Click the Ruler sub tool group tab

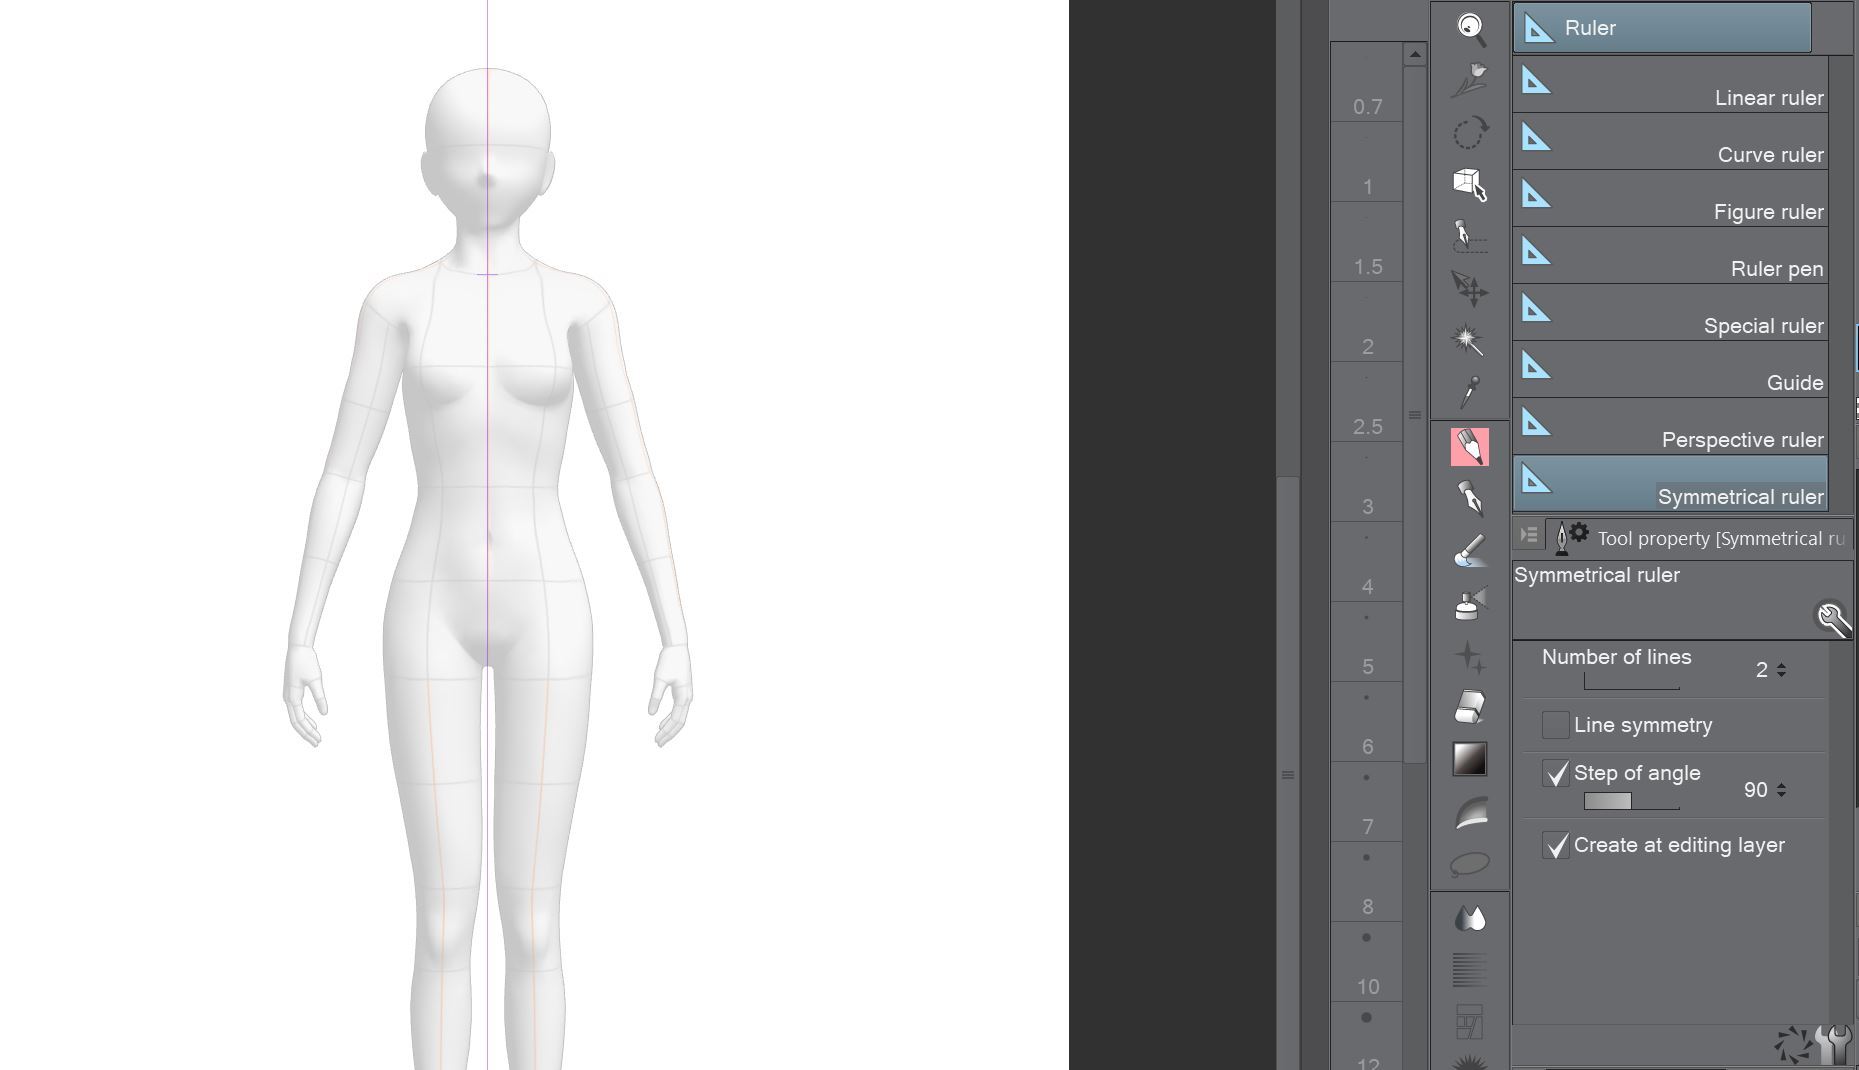pos(1662,28)
